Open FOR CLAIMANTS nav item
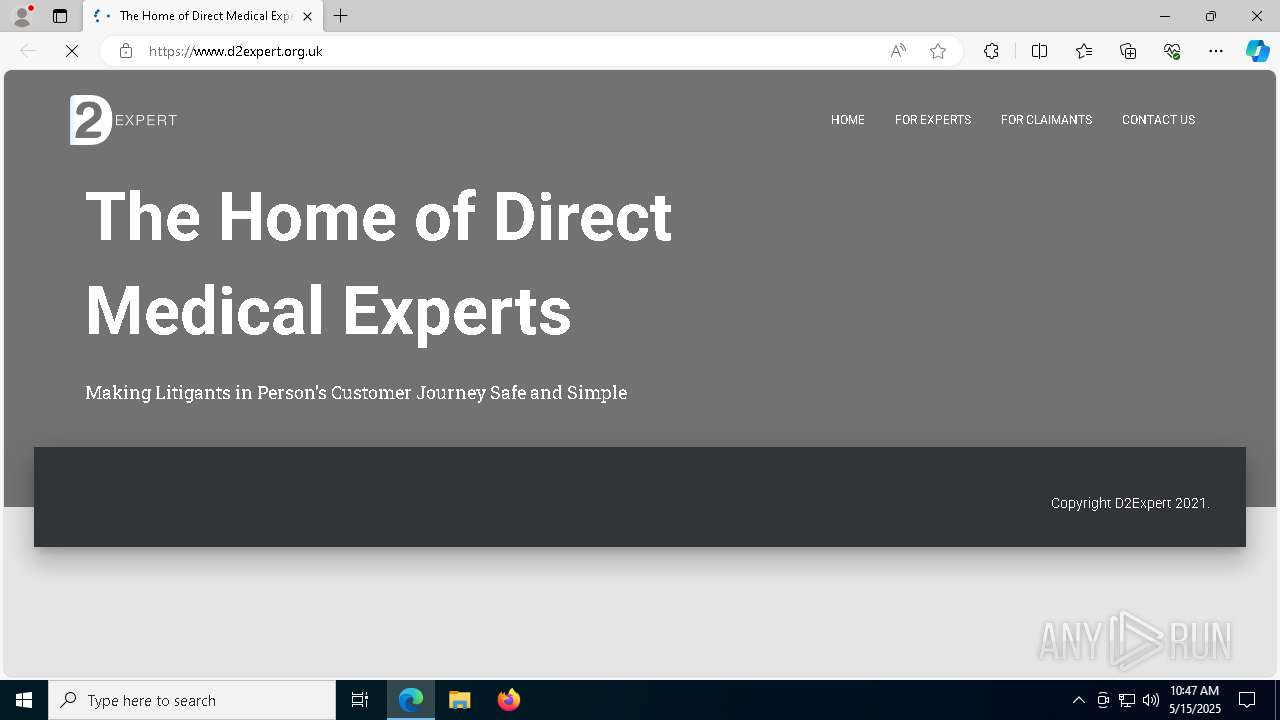 pyautogui.click(x=1046, y=120)
